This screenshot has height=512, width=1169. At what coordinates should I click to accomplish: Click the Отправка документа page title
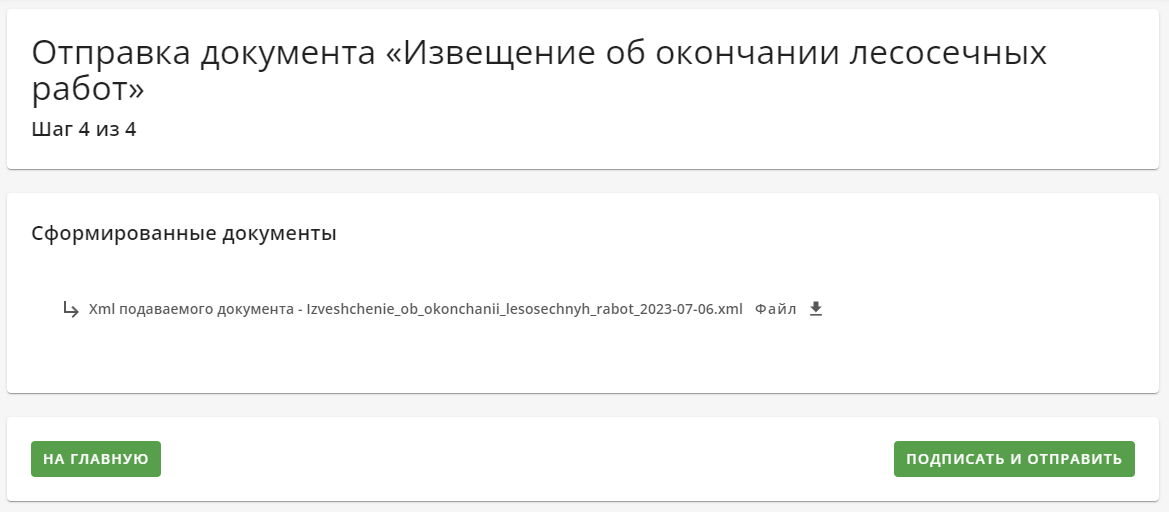(539, 71)
